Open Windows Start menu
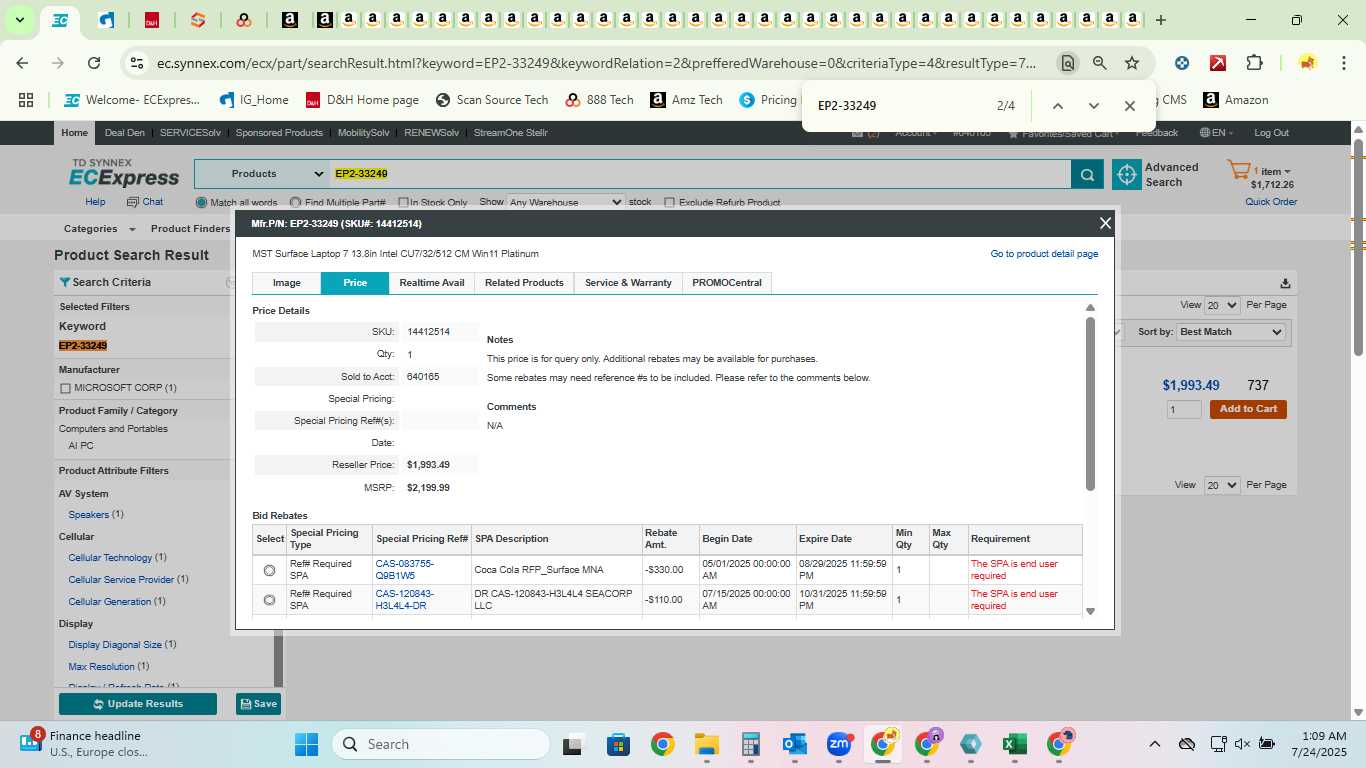 [x=306, y=744]
